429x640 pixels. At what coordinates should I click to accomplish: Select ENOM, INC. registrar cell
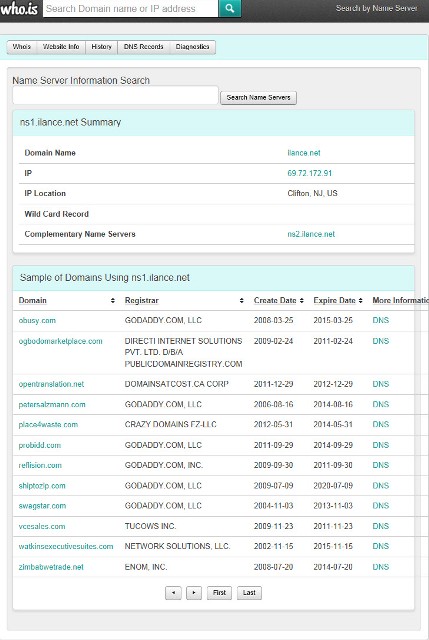tap(146, 567)
